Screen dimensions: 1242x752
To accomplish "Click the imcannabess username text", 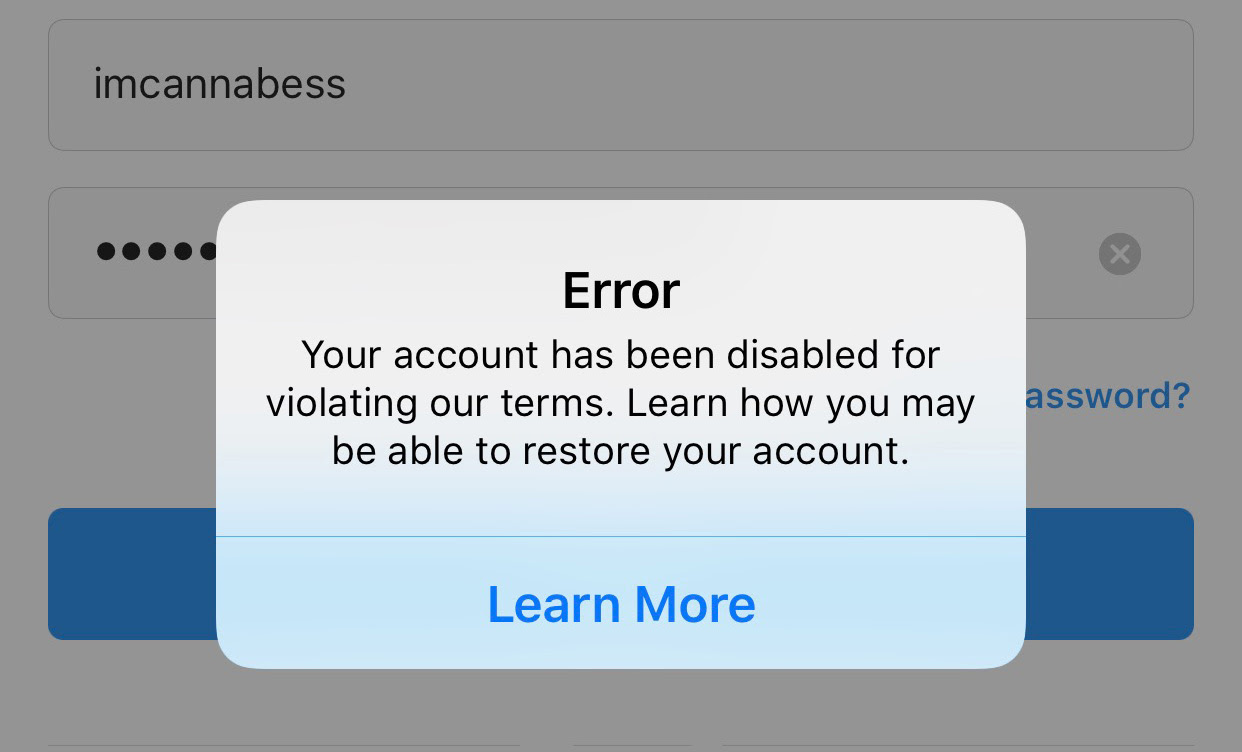I will pos(220,84).
